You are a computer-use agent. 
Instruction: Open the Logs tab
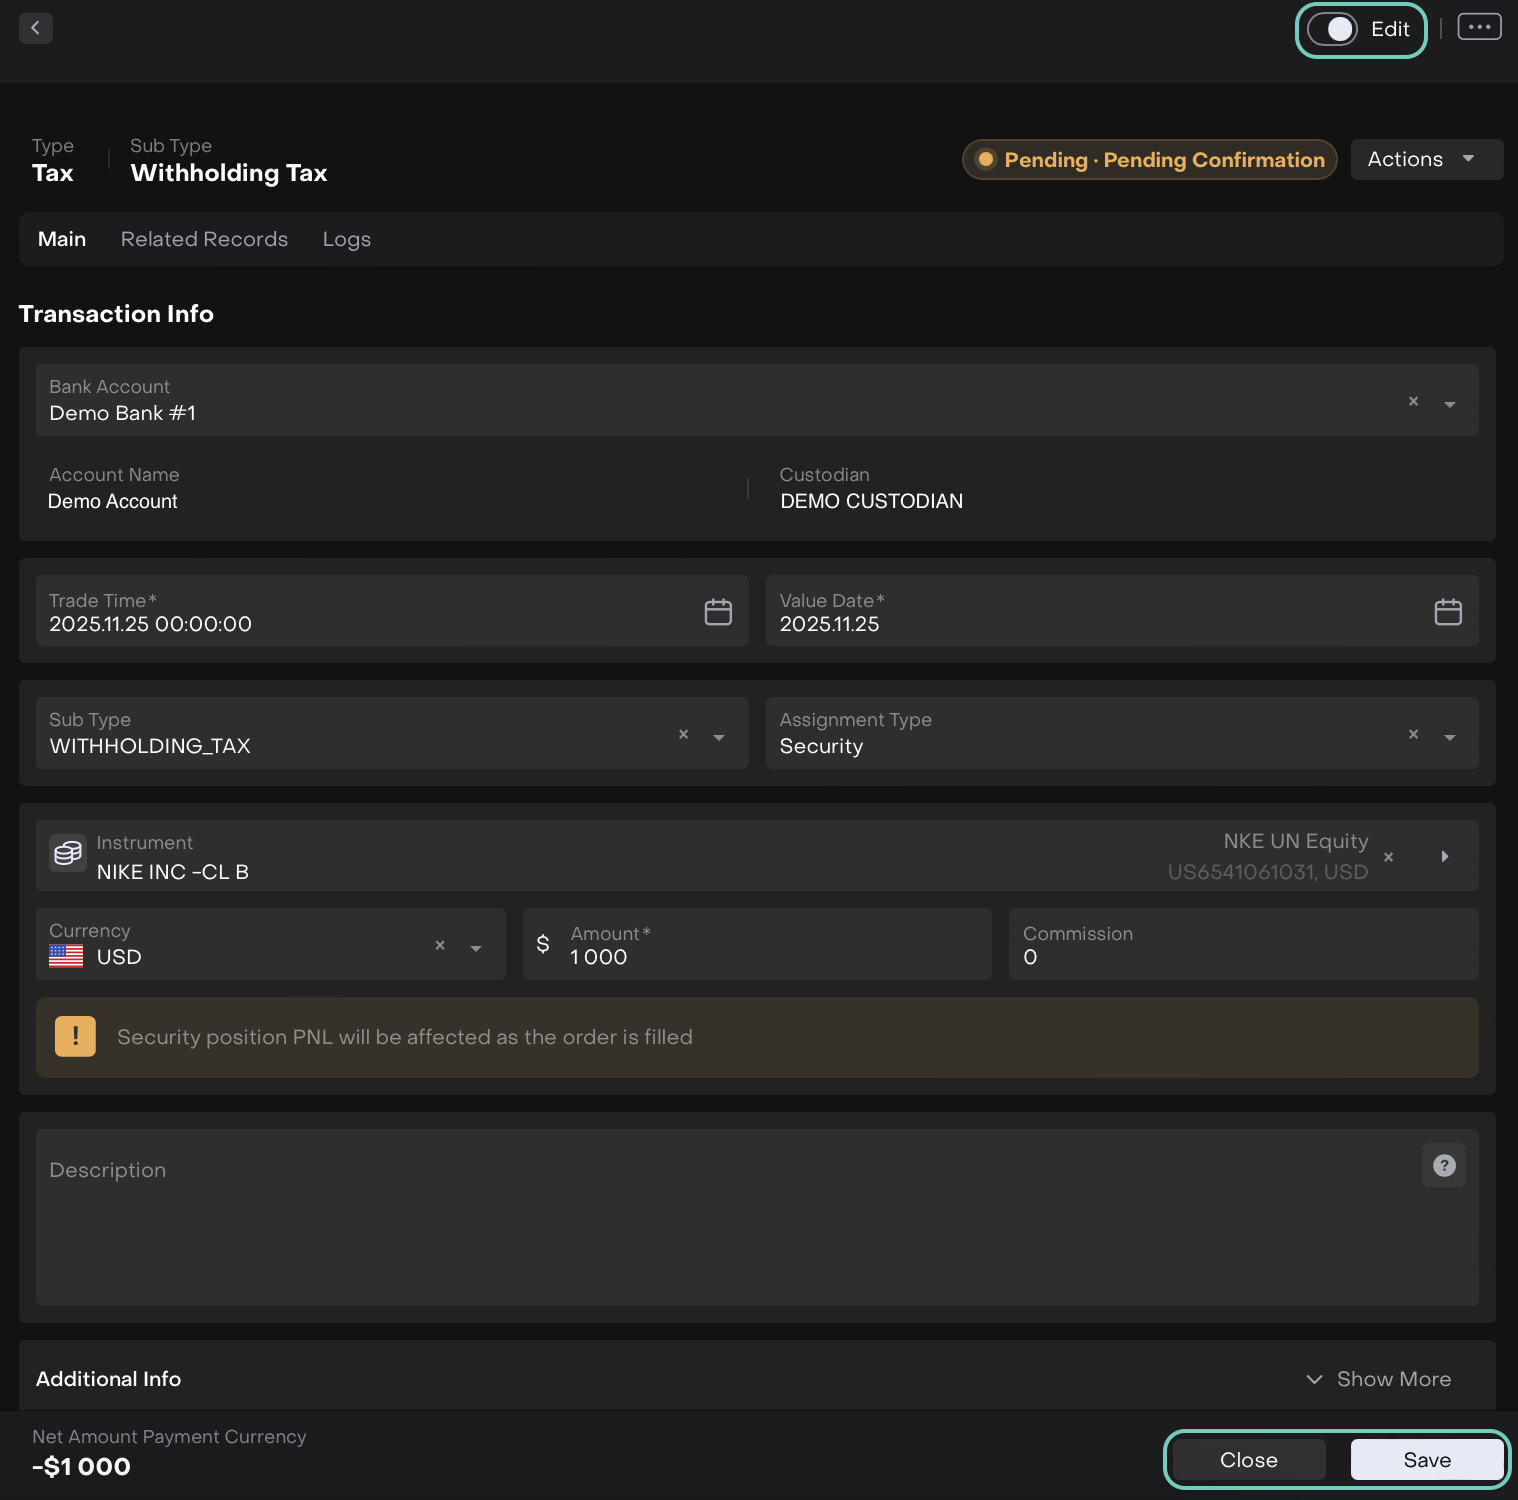coord(346,239)
